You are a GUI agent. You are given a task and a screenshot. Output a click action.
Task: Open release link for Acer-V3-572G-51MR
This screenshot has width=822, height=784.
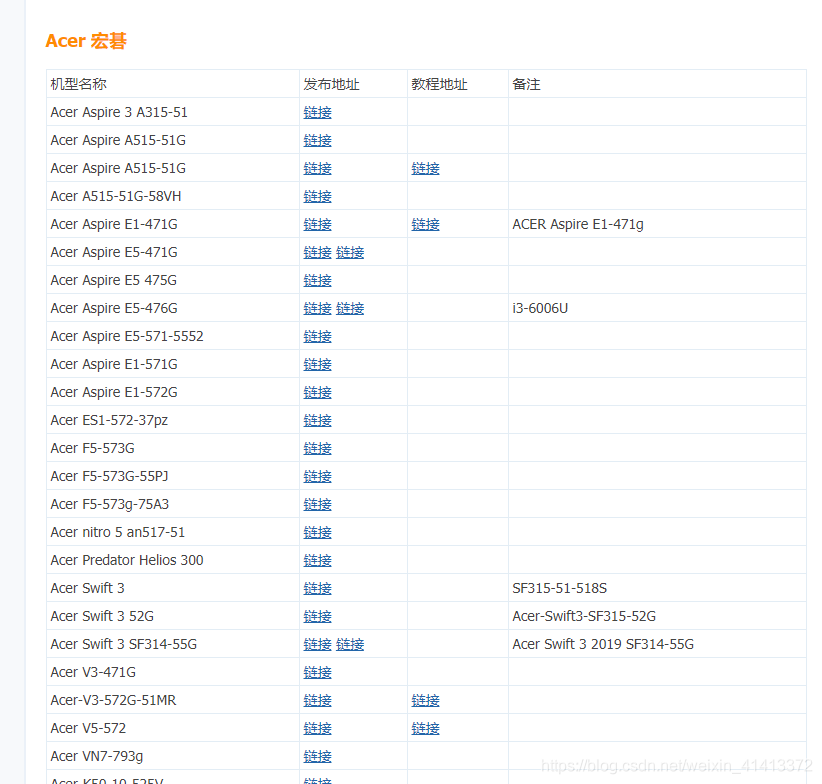[x=317, y=700]
